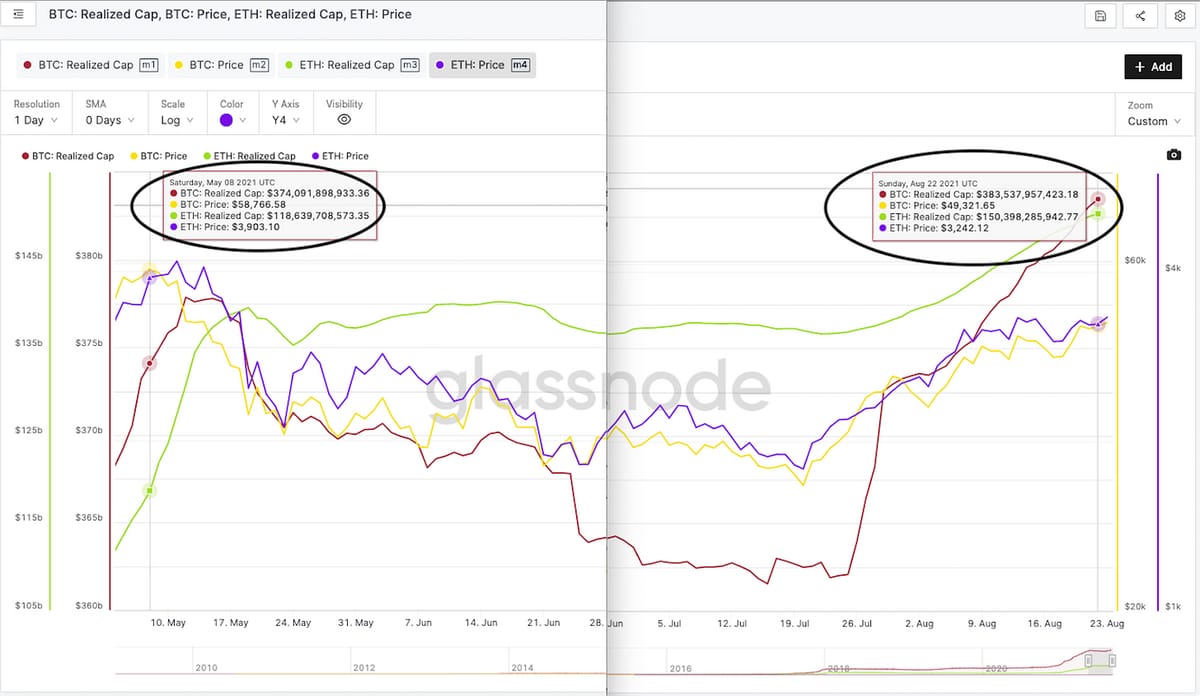Click ETH Price point on Aug 22
The image size is (1200, 696).
pyautogui.click(x=1098, y=323)
